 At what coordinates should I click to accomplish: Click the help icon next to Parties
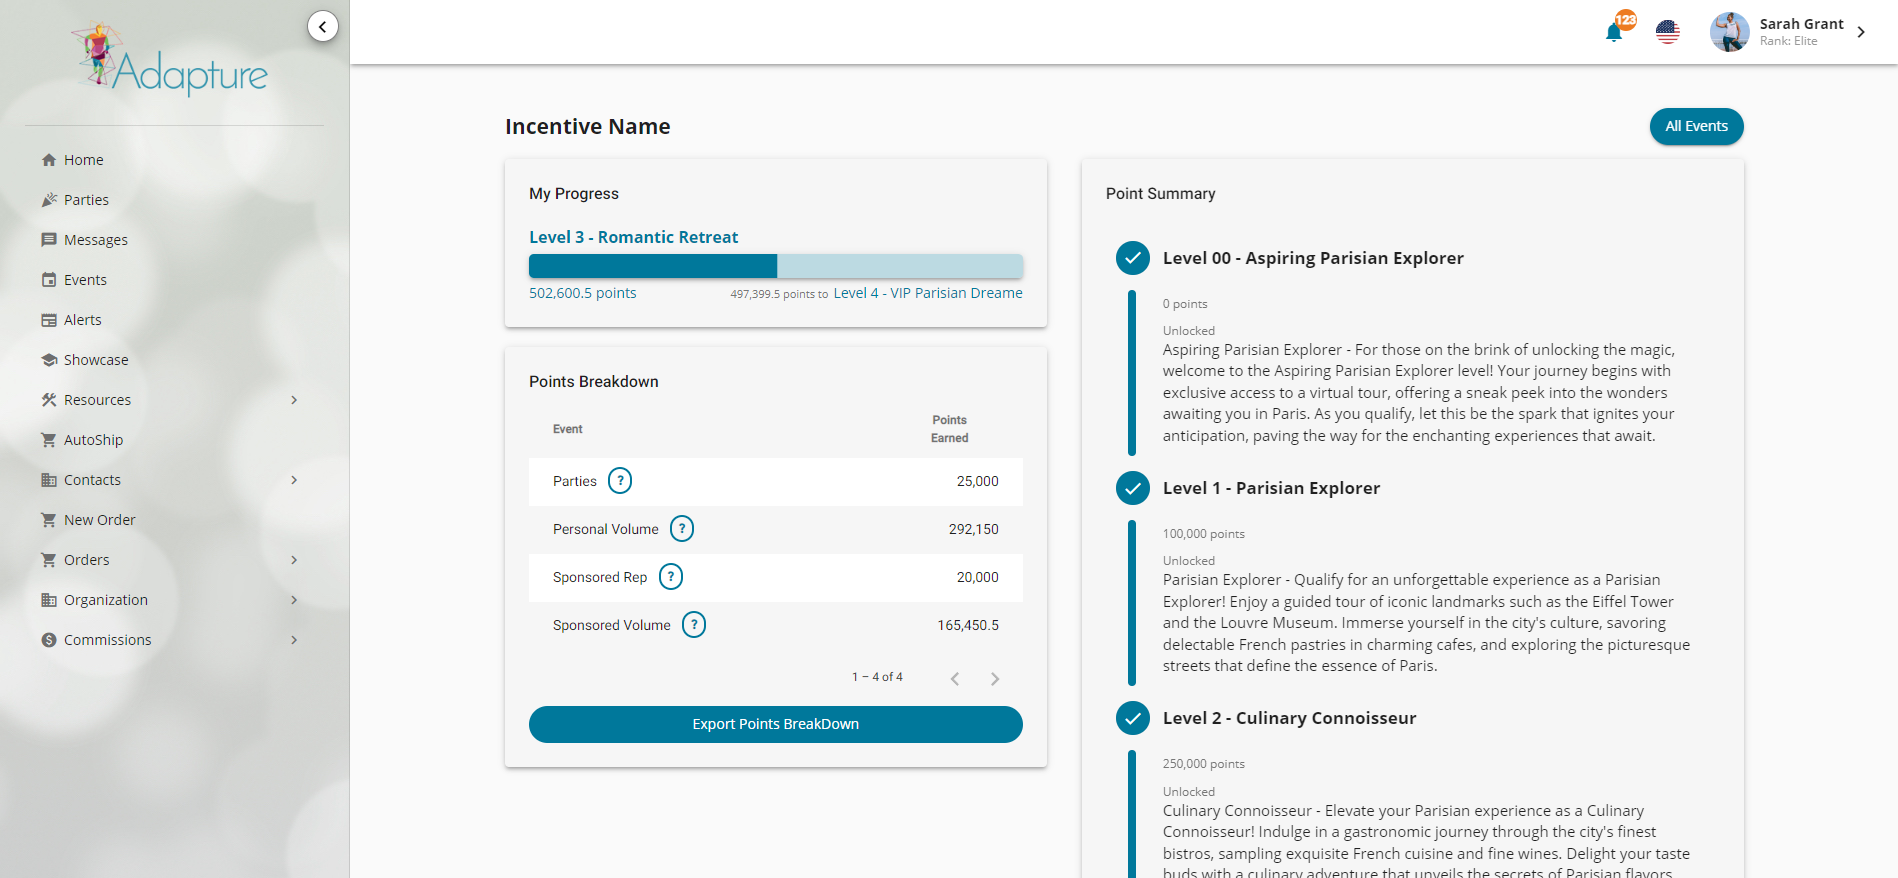[x=620, y=481]
